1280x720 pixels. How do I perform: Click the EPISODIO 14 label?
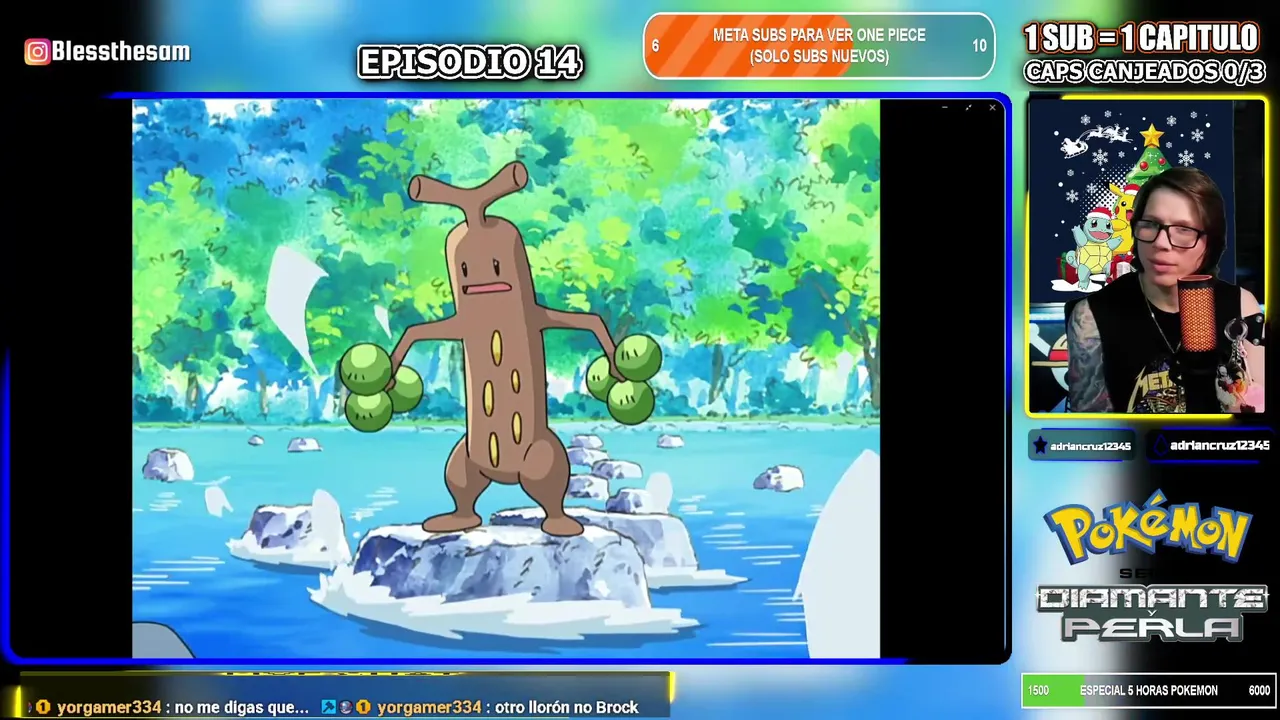470,63
